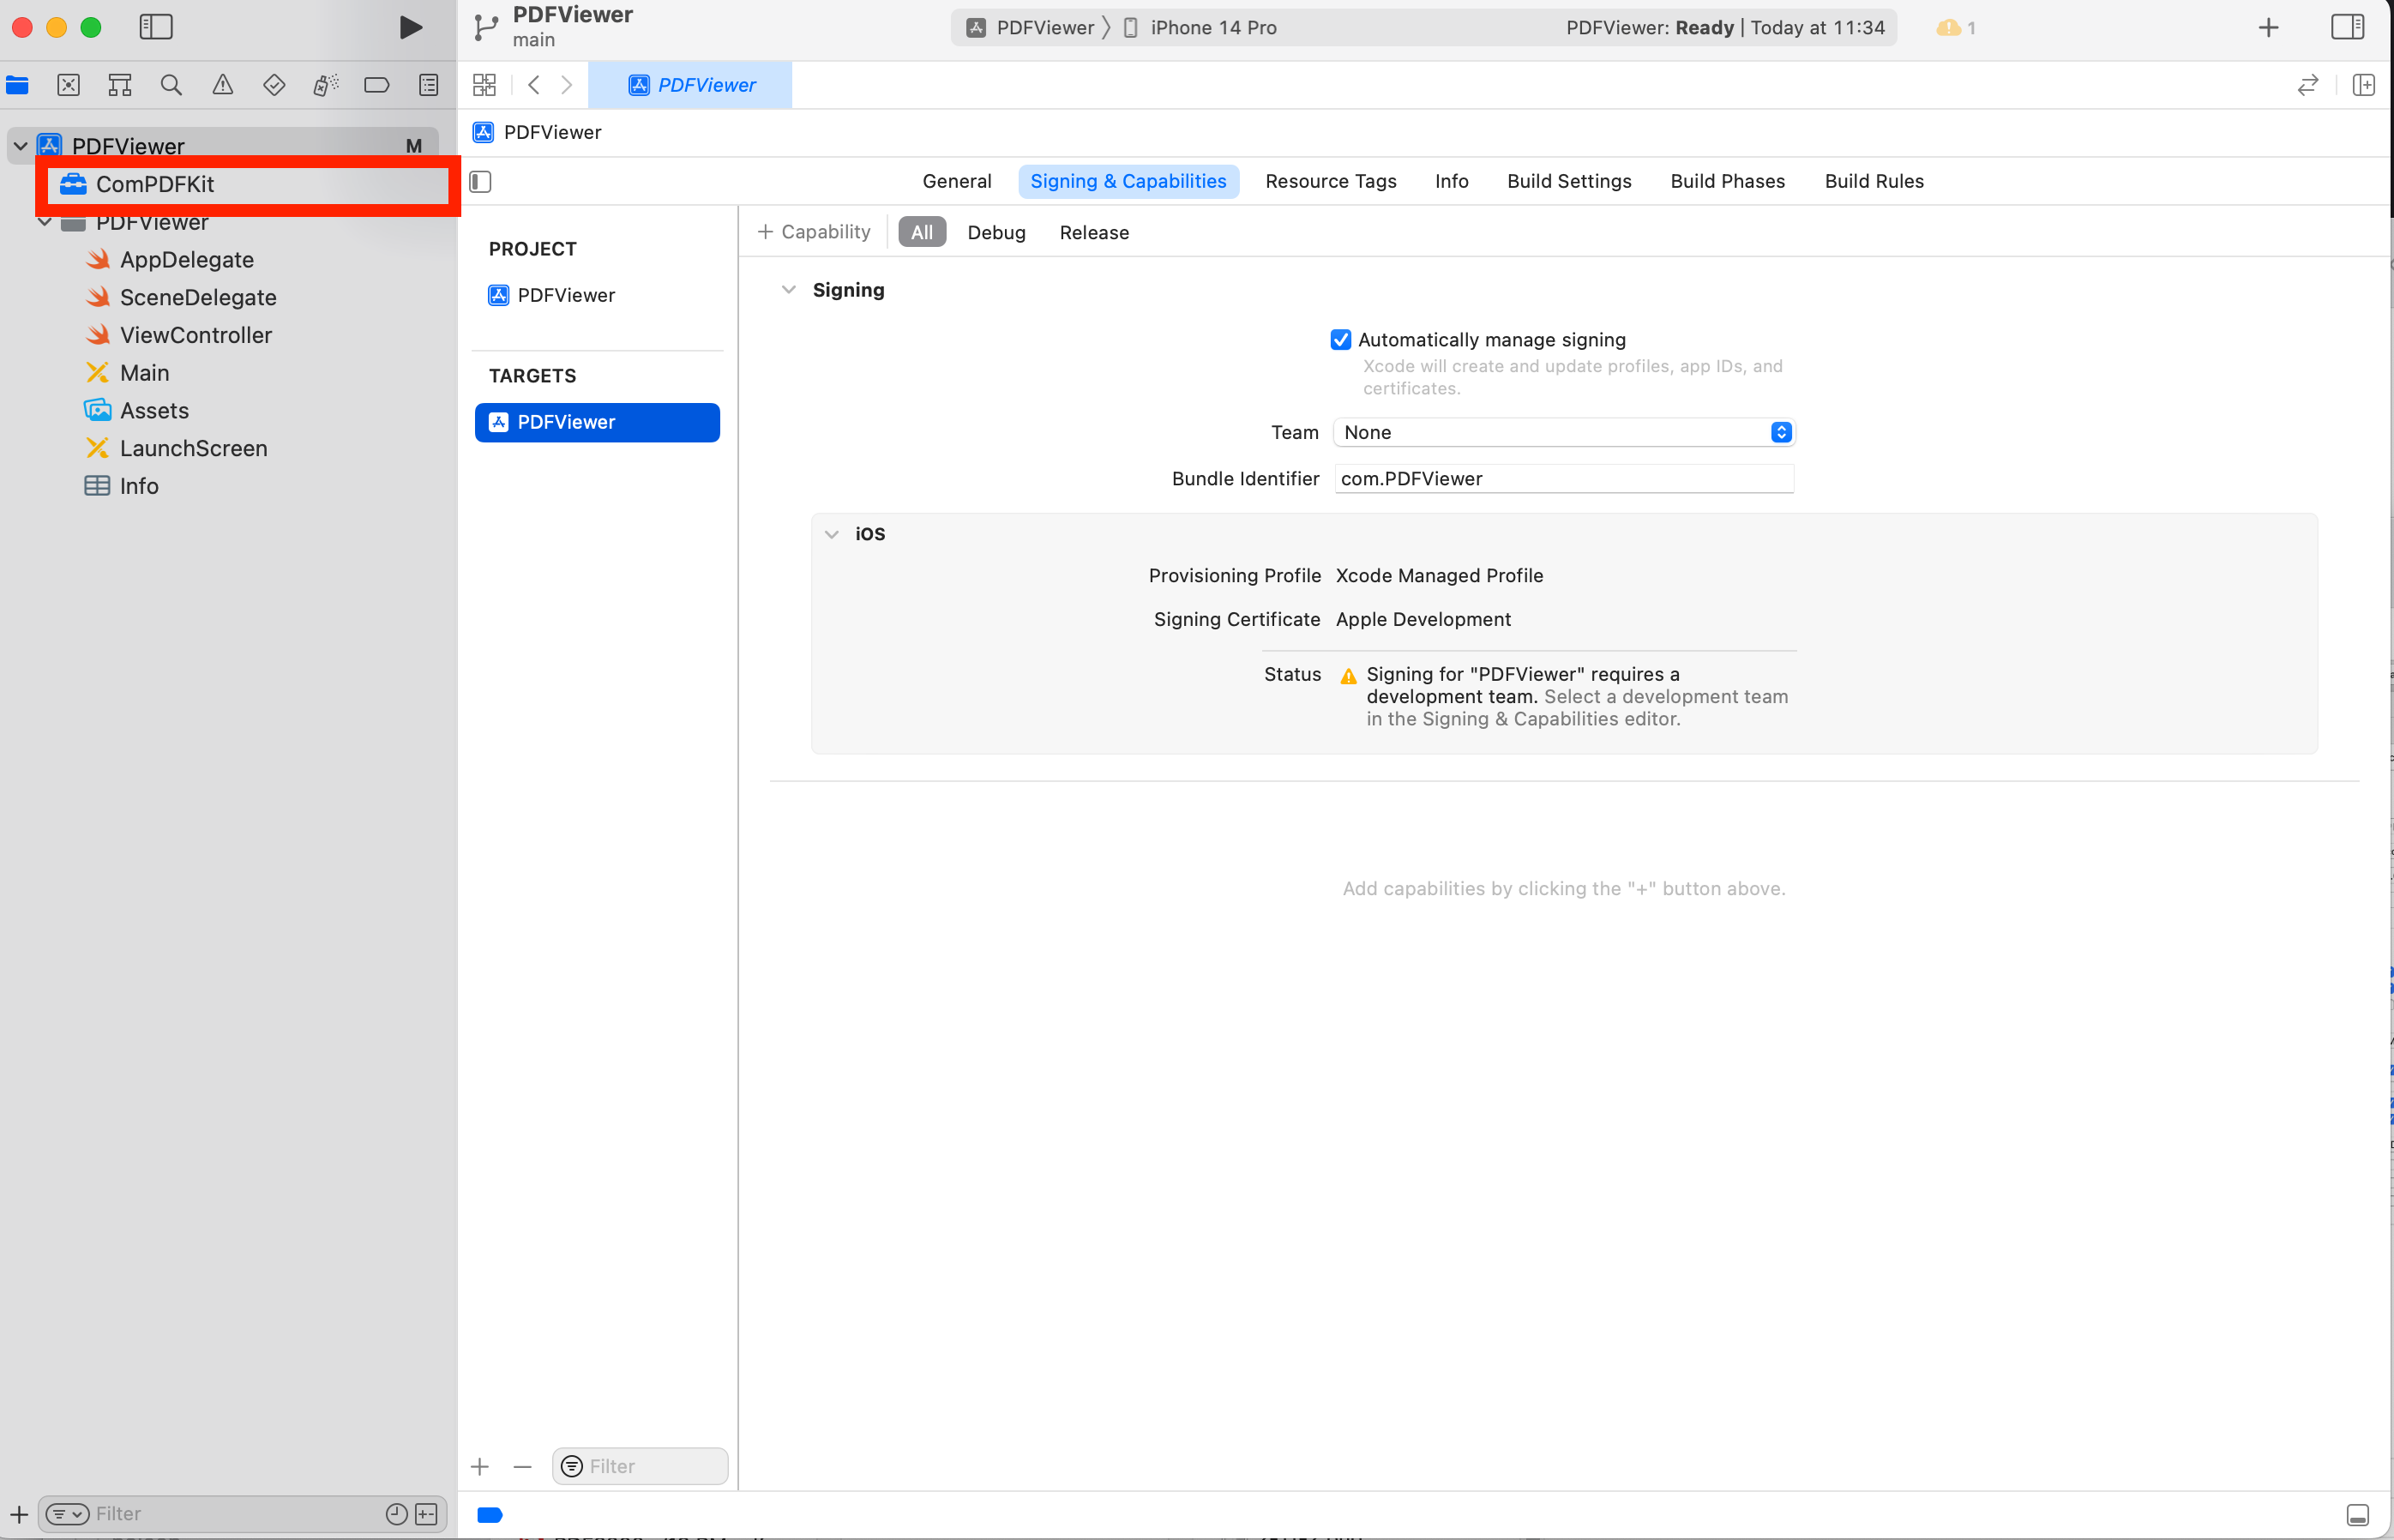The height and width of the screenshot is (1540, 2394).
Task: Open the Team dropdown
Action: point(1564,432)
